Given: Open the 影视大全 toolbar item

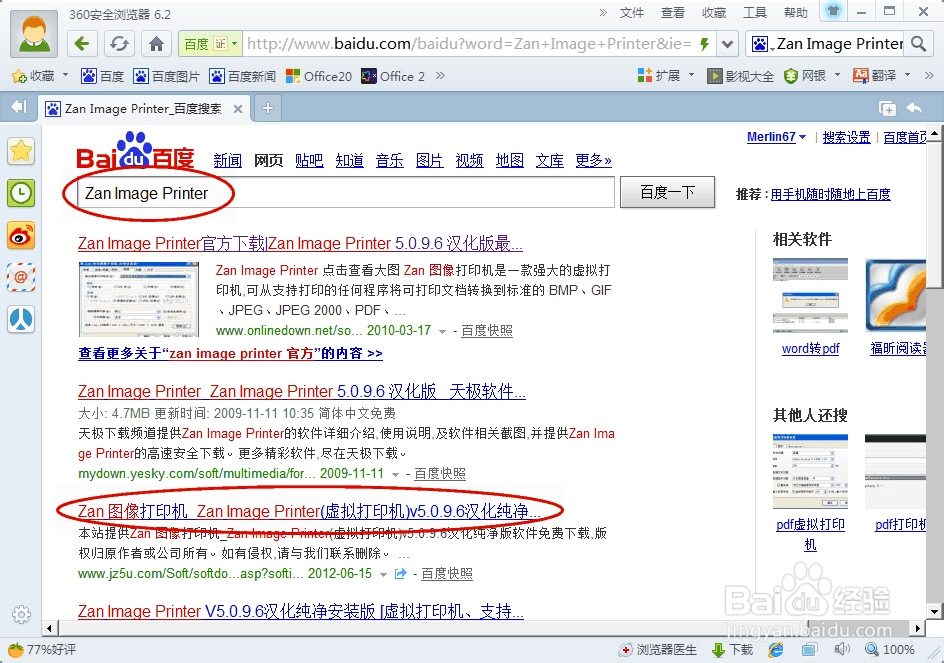Looking at the screenshot, I should pos(741,76).
